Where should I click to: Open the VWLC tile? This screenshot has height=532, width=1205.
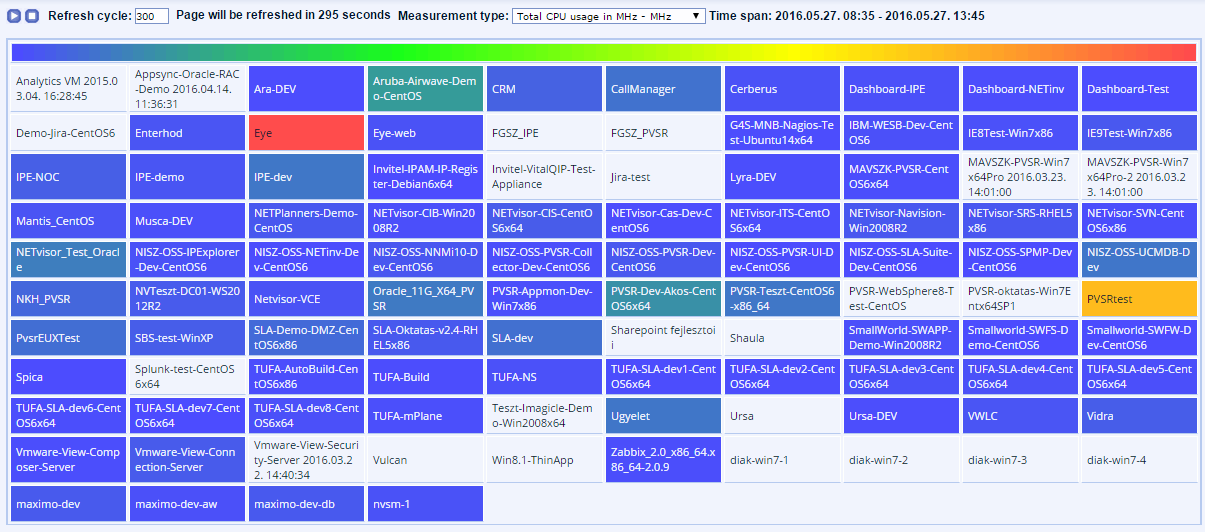coord(1019,416)
